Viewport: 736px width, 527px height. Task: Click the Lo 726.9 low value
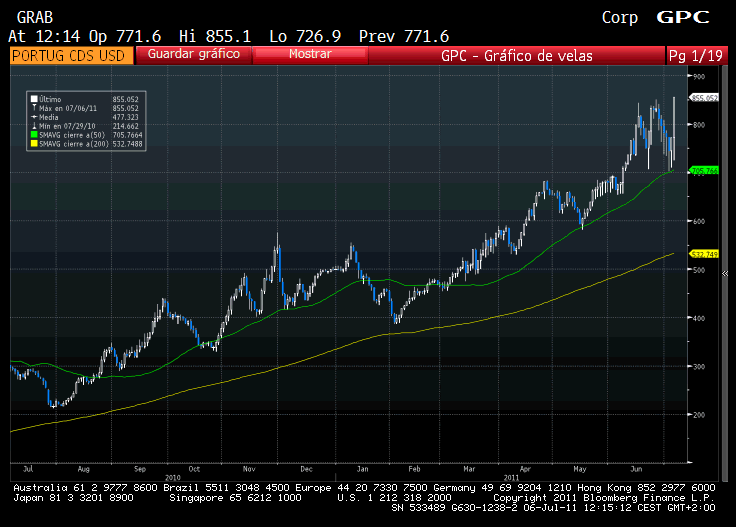click(305, 36)
